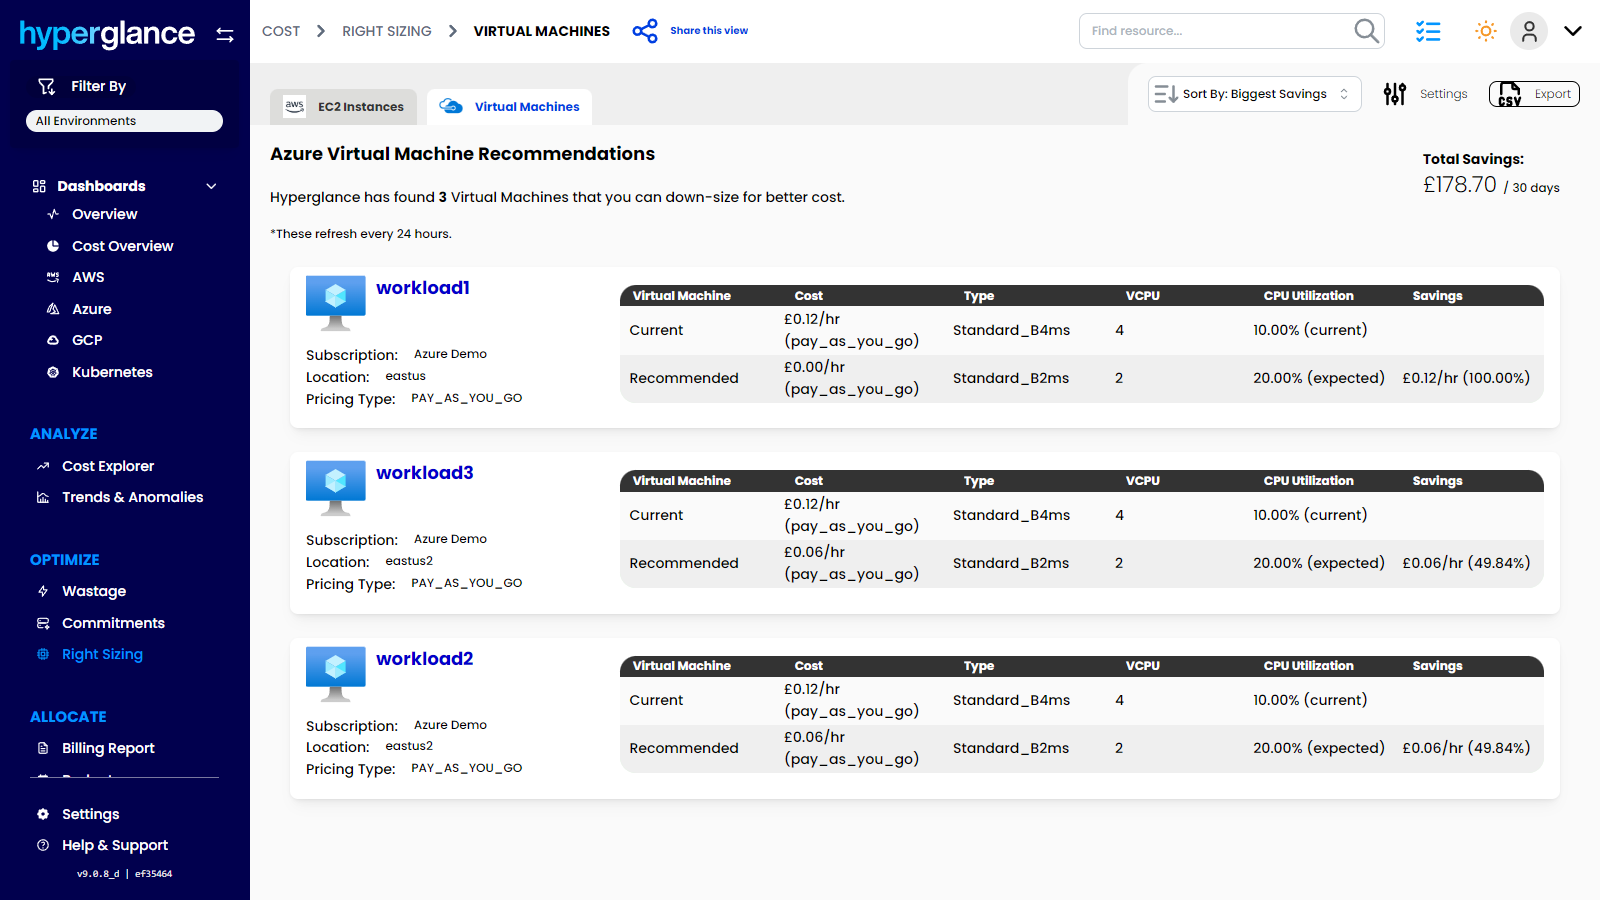Click the workload1 VM monitor icon

pos(336,302)
